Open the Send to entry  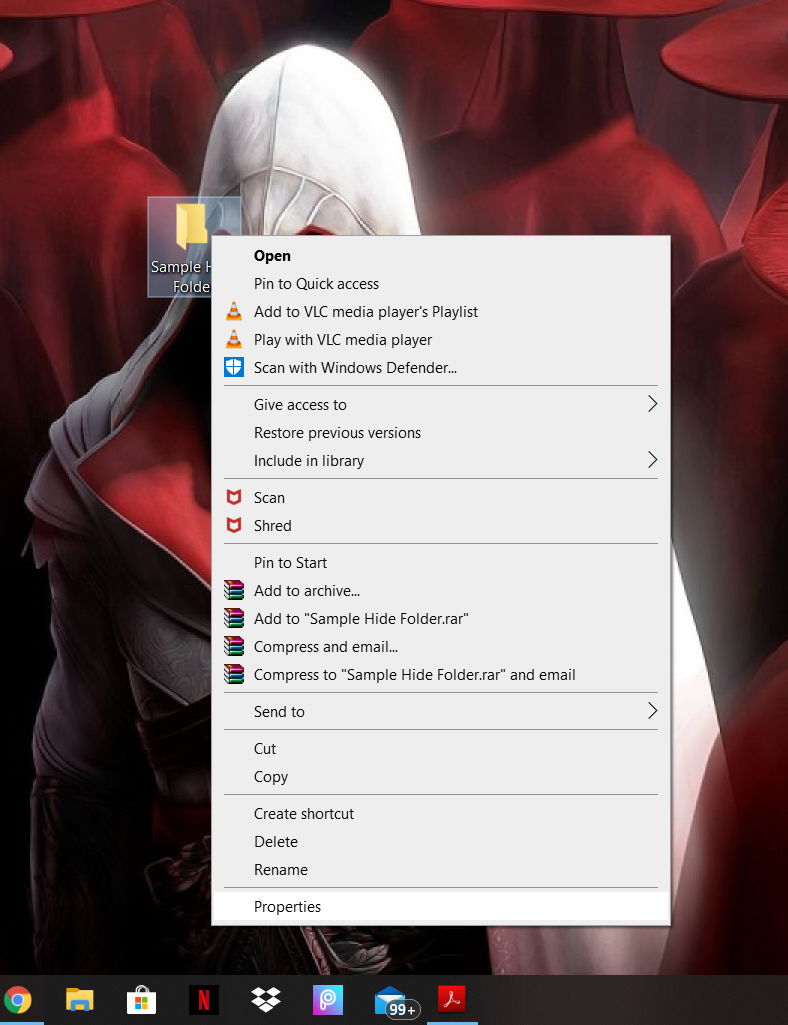[x=441, y=711]
